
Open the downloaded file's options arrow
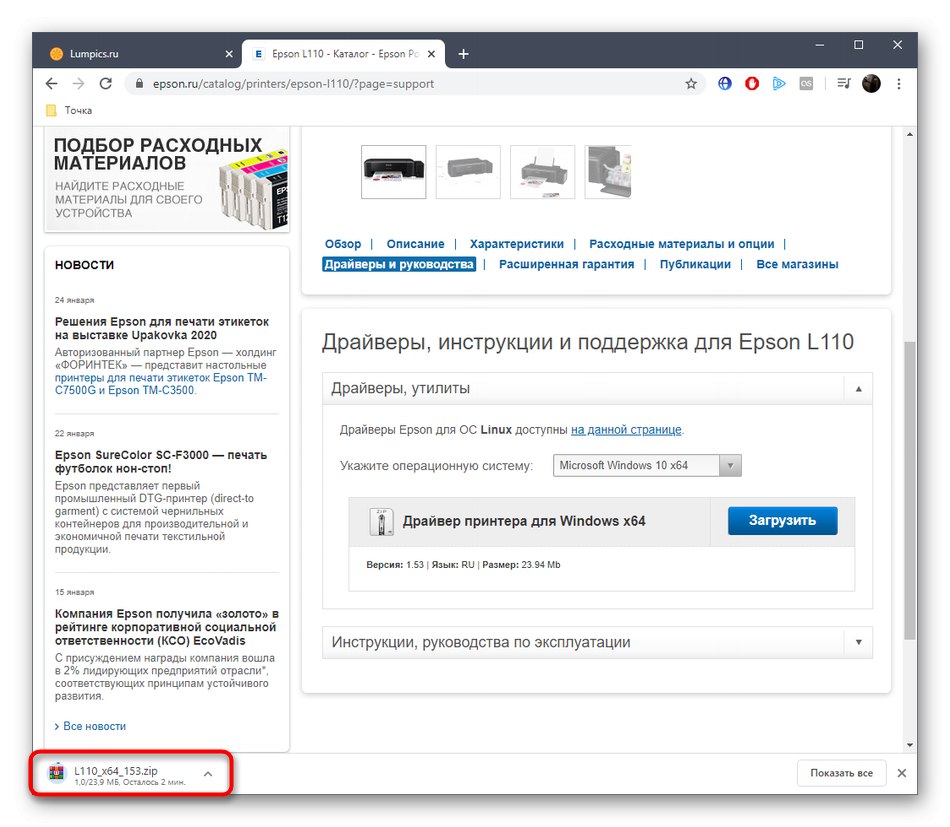click(x=208, y=772)
